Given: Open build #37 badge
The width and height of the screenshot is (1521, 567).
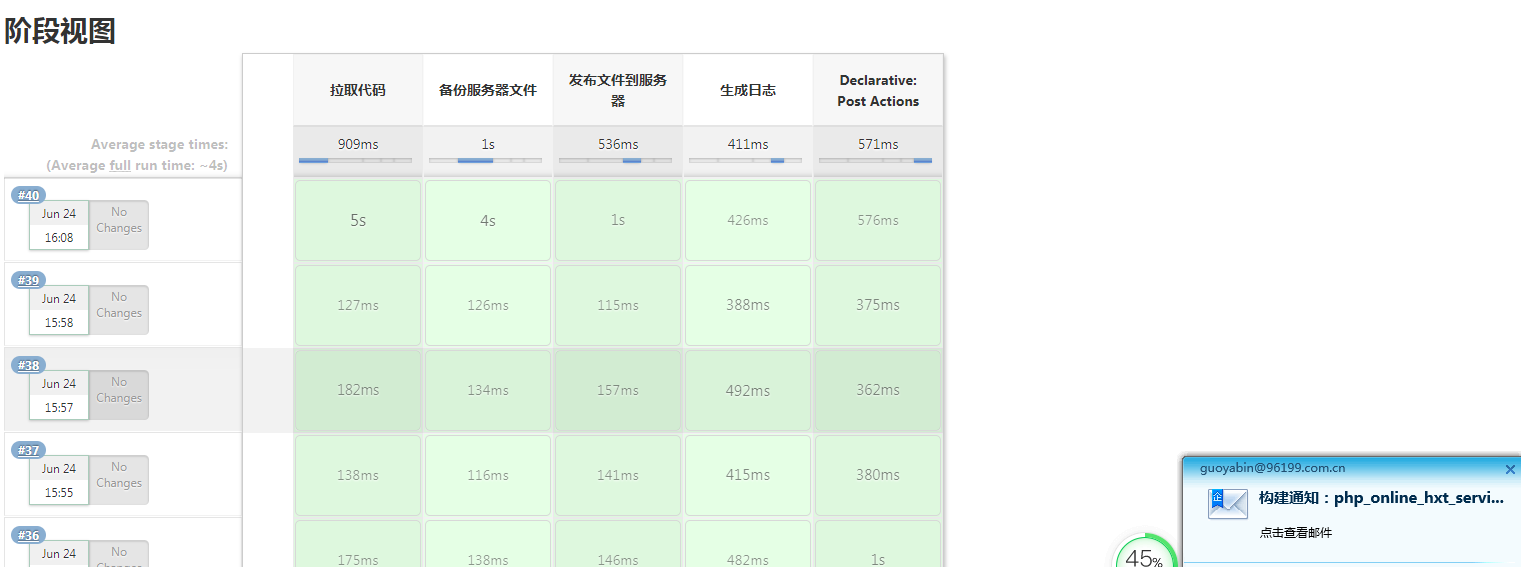Looking at the screenshot, I should [x=28, y=450].
